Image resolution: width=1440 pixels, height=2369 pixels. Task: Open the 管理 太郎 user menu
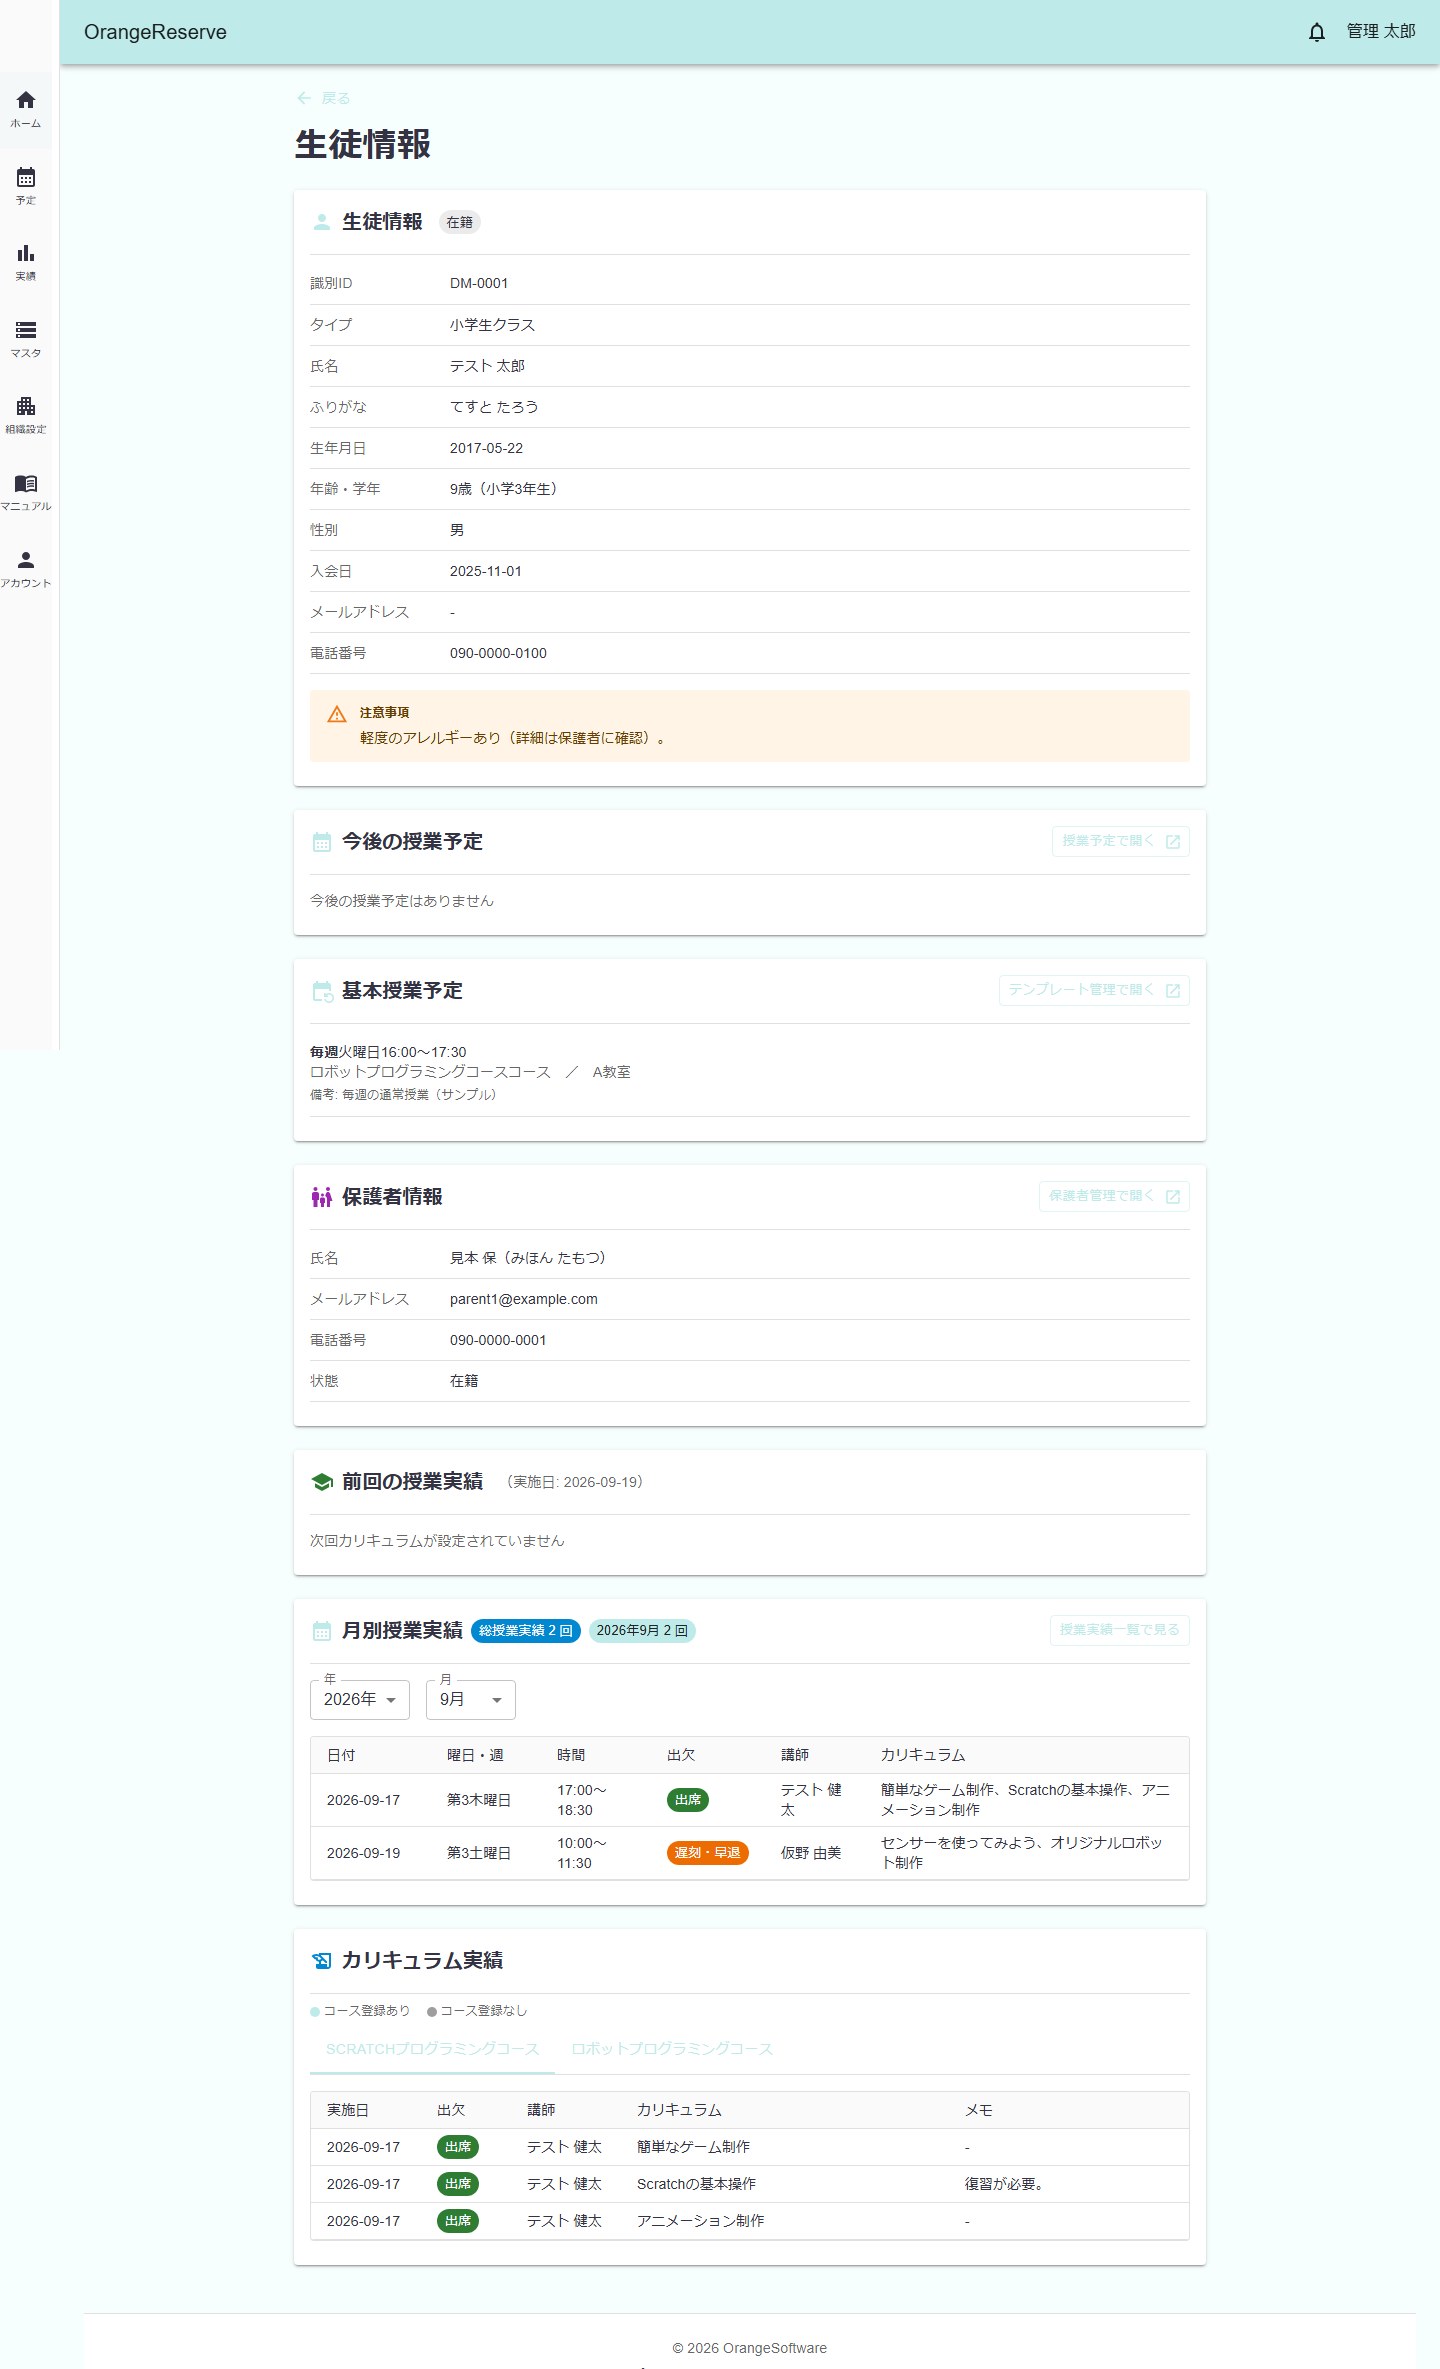[1381, 32]
